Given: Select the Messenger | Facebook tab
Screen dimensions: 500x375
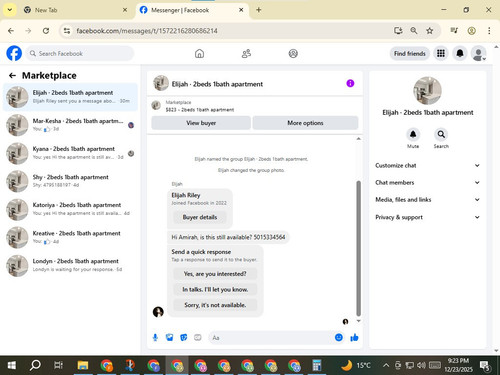Looking at the screenshot, I should point(192,10).
